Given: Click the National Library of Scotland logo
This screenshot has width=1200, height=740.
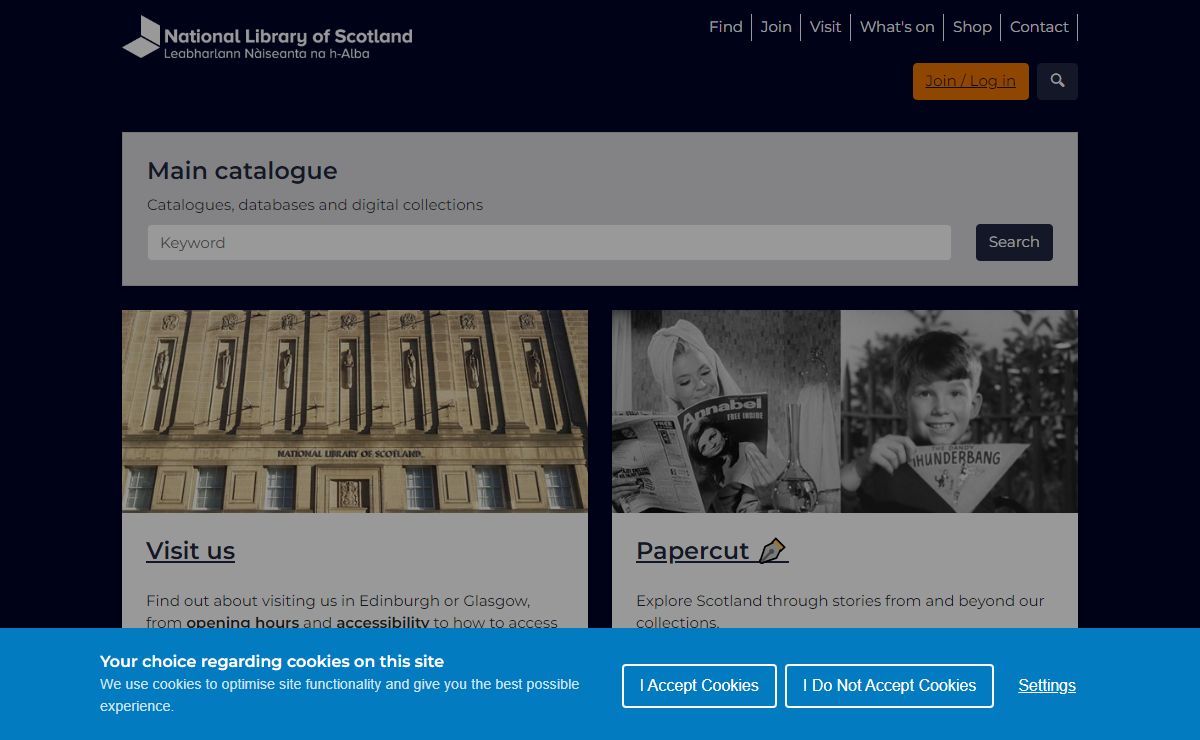Looking at the screenshot, I should (267, 37).
